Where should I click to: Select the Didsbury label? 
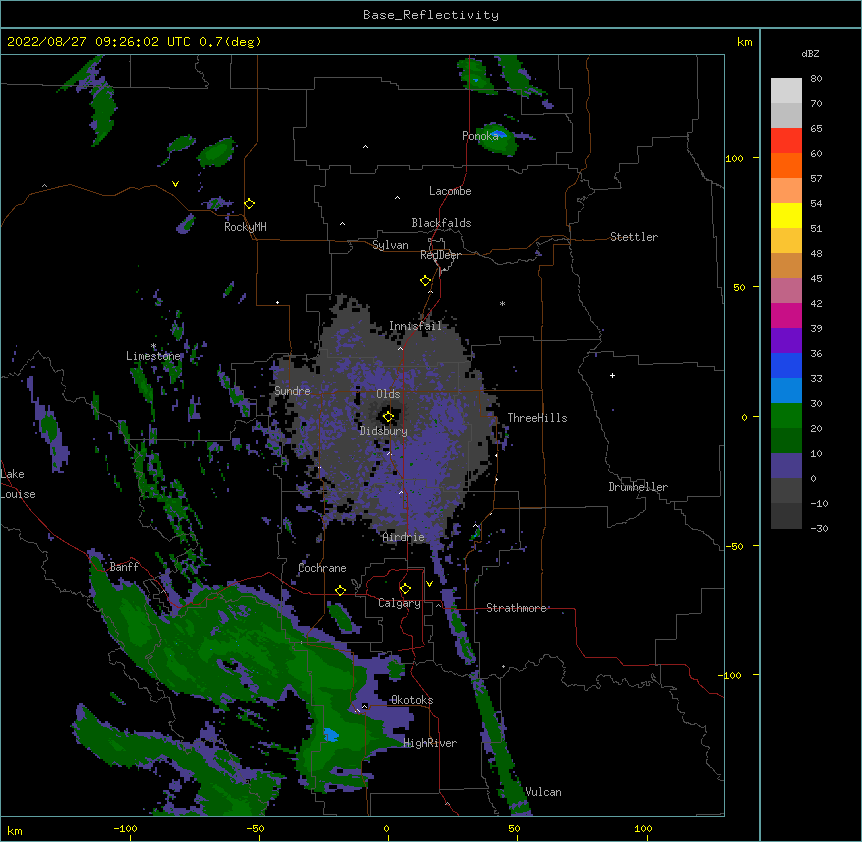384,431
